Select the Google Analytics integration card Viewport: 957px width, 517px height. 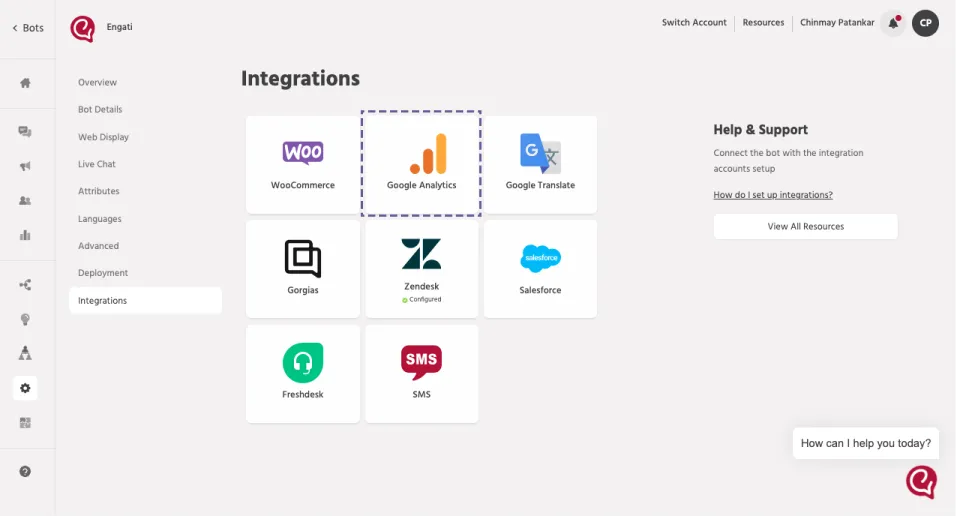[421, 164]
